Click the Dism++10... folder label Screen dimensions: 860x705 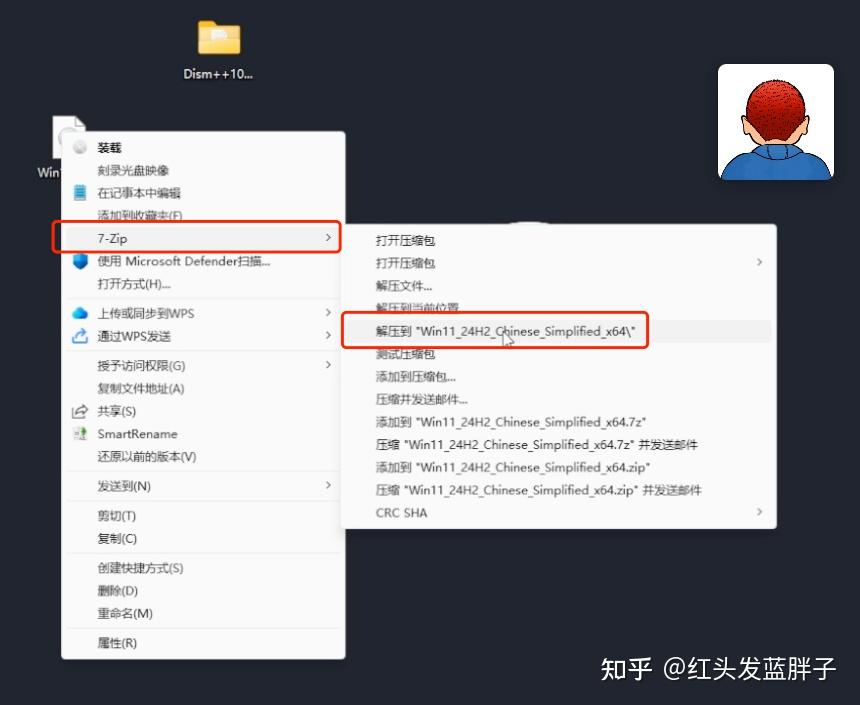pos(218,74)
